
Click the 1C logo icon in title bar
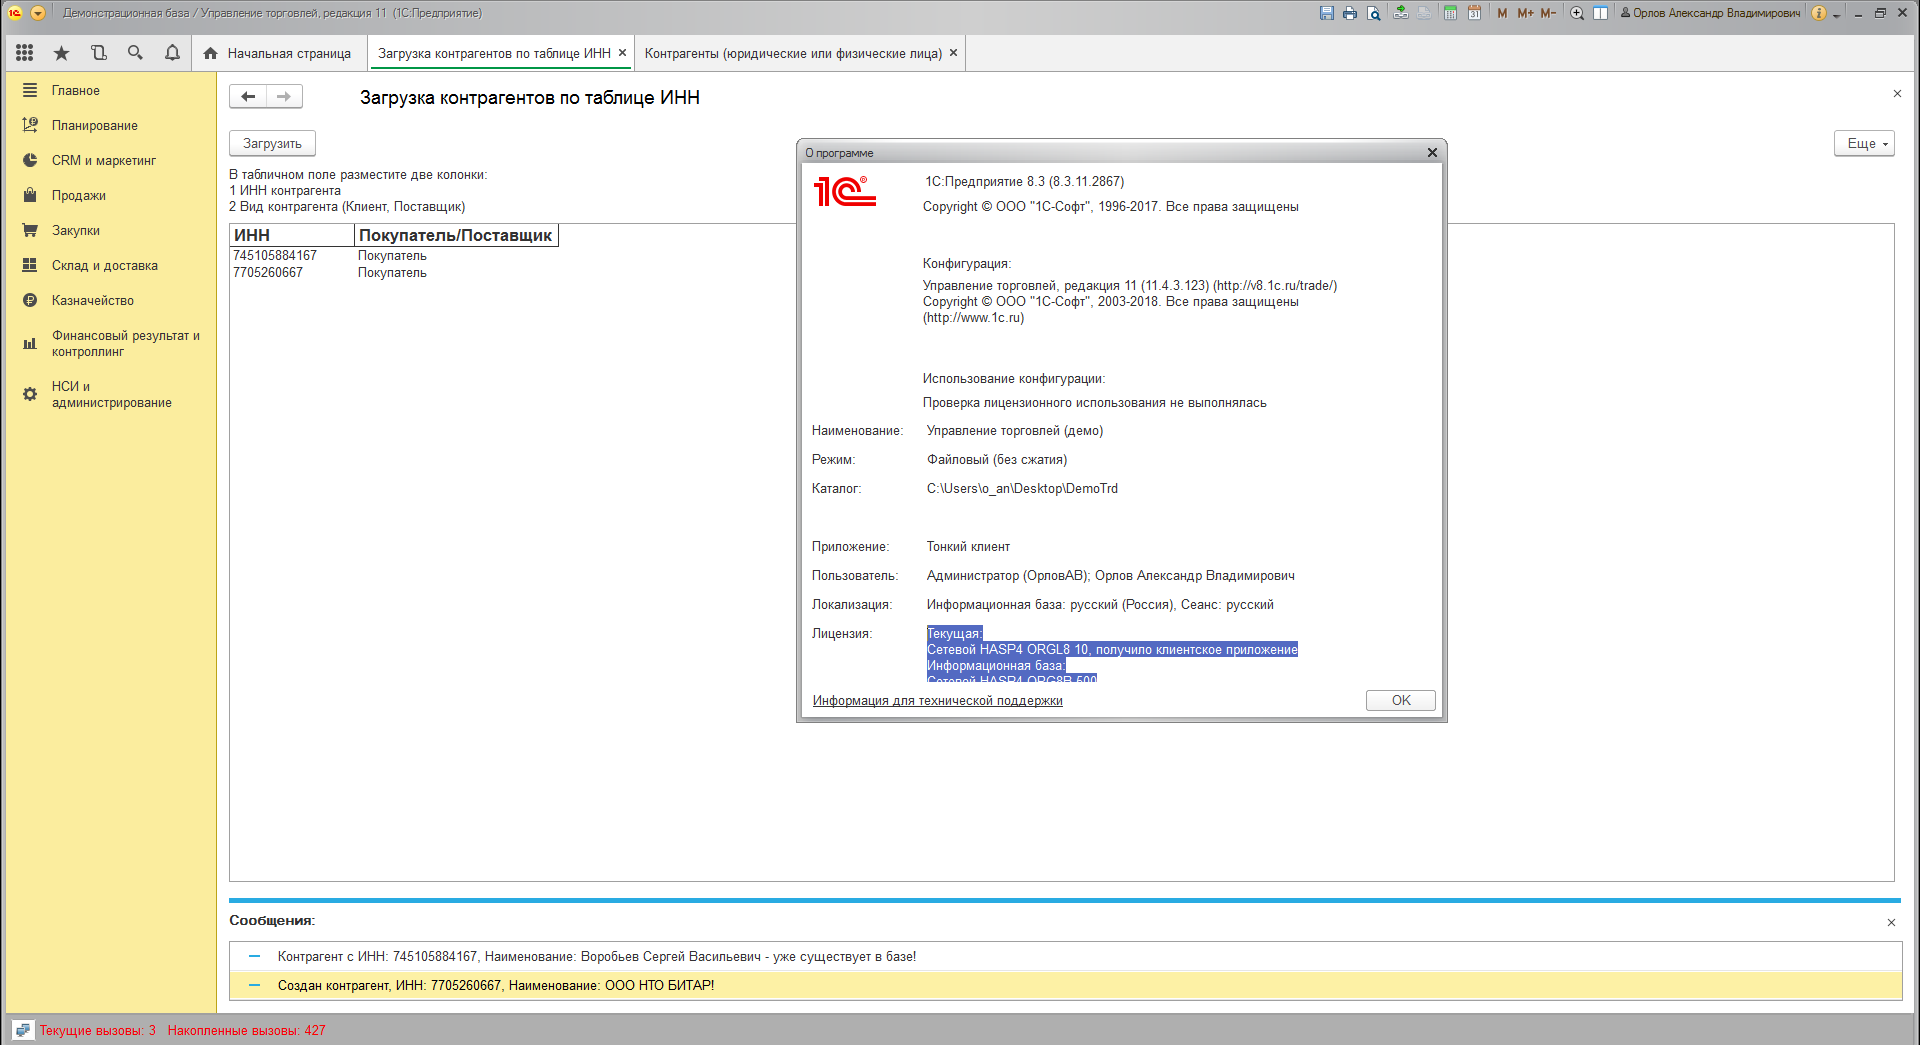[15, 13]
